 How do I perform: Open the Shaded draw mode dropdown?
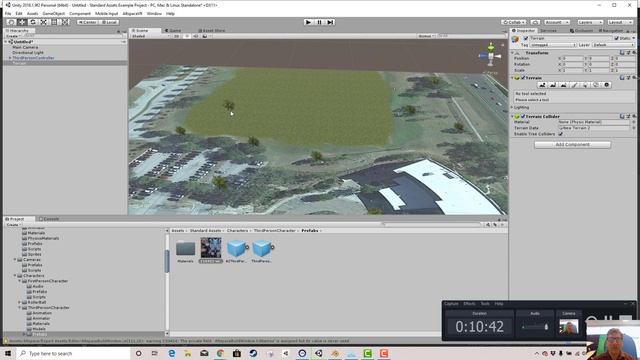(151, 36)
